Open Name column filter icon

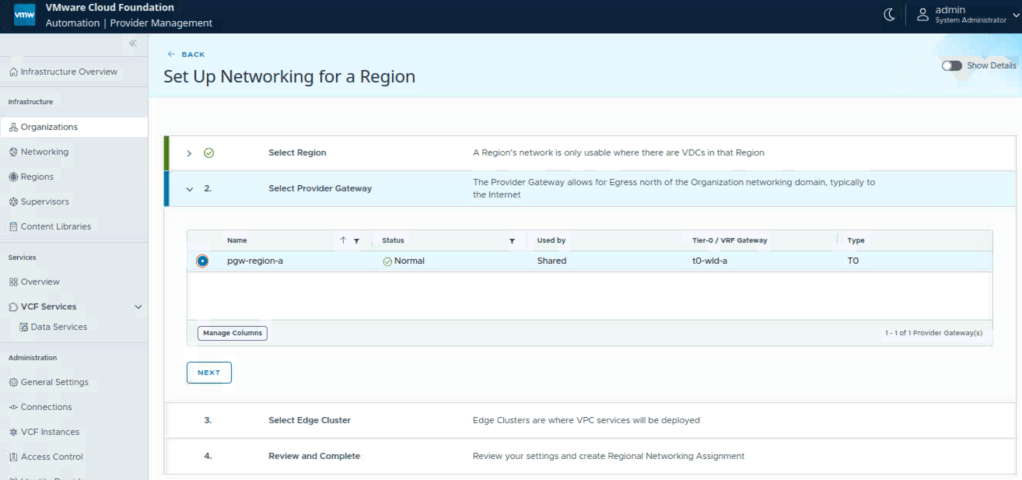pyautogui.click(x=357, y=241)
